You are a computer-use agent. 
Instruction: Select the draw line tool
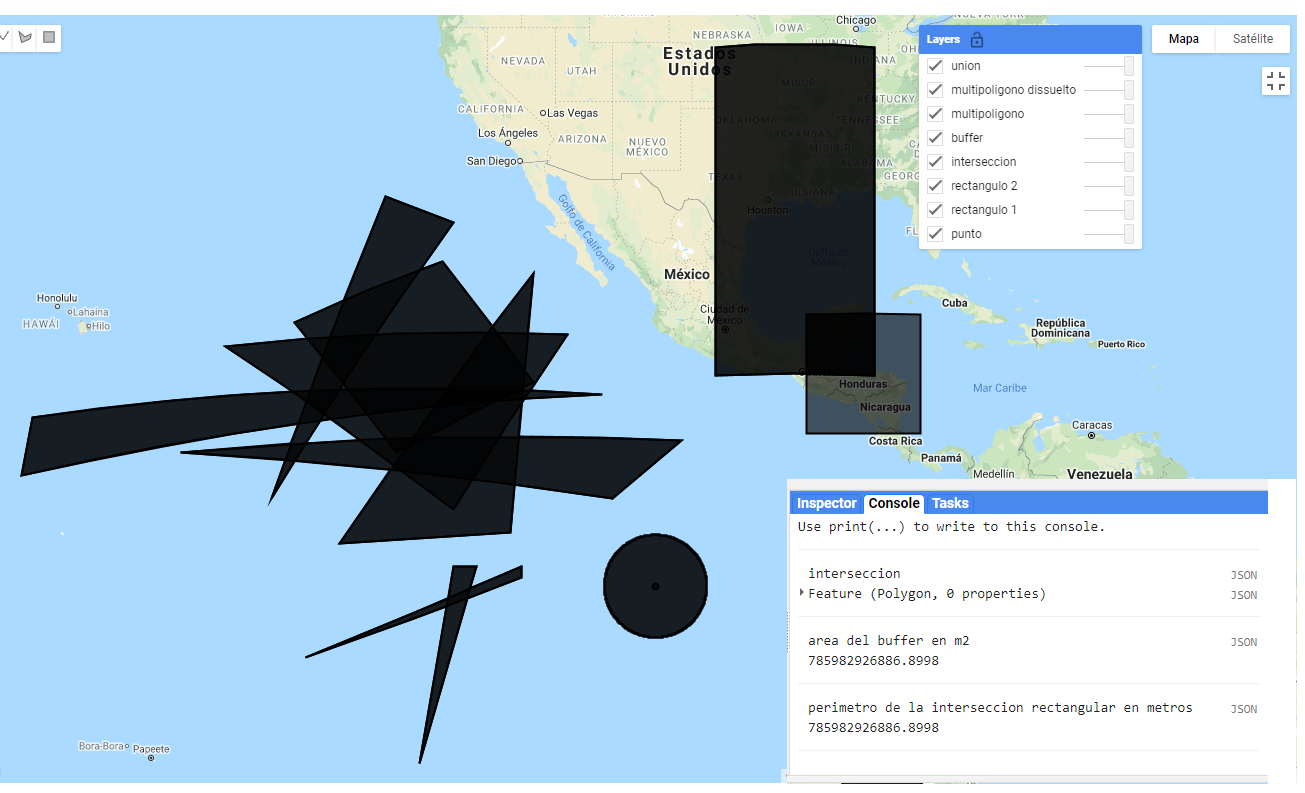pos(4,38)
